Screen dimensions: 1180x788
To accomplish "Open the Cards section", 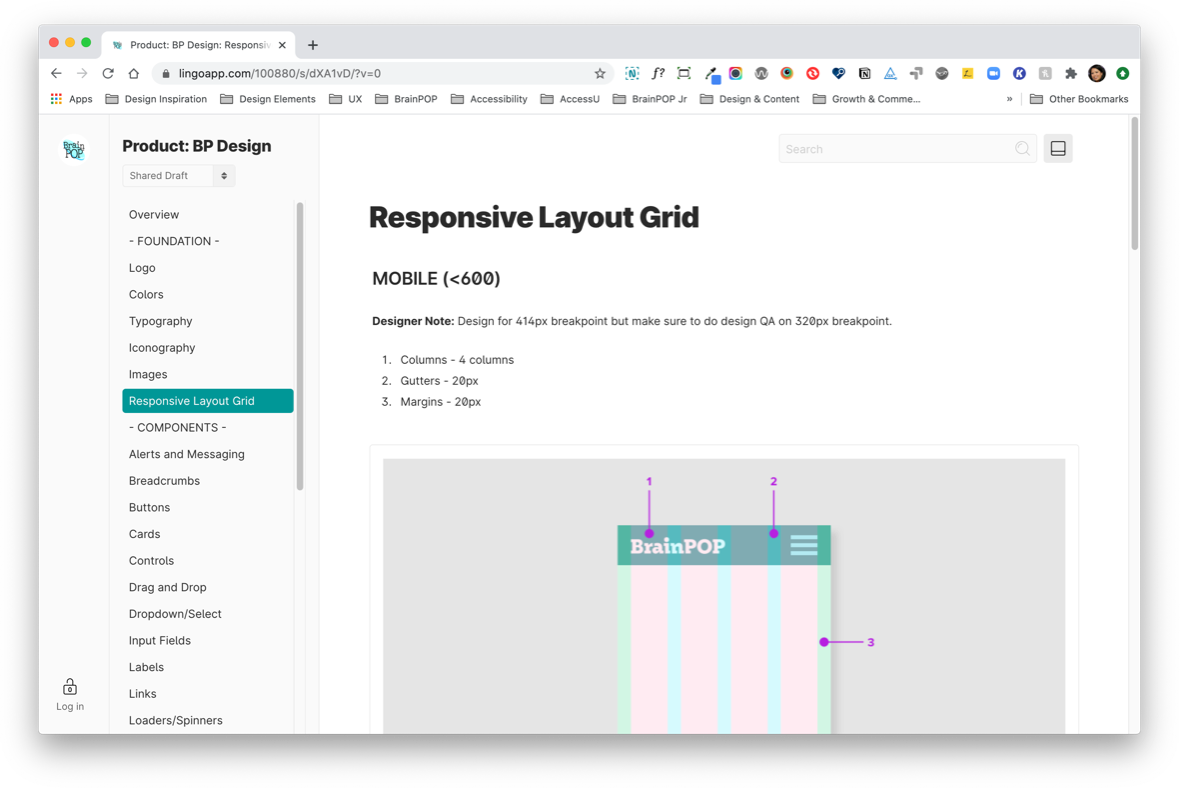I will click(144, 534).
